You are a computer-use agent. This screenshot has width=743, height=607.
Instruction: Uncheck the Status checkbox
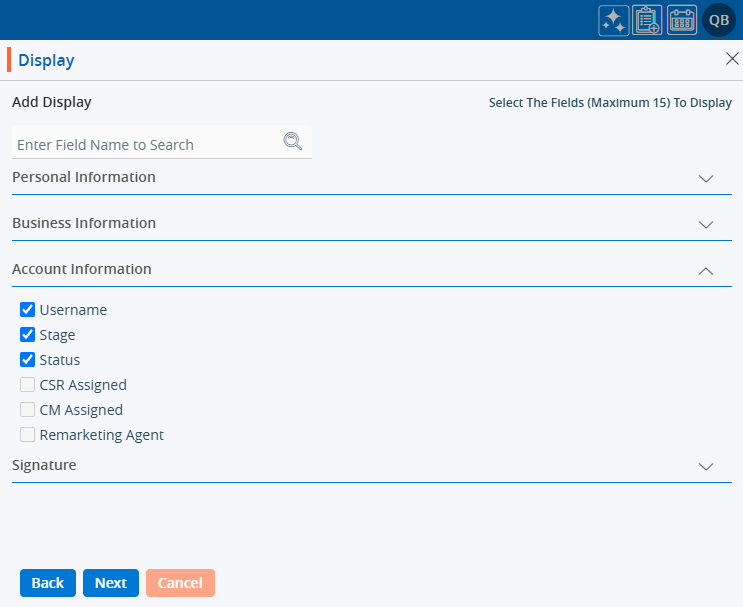click(x=28, y=360)
